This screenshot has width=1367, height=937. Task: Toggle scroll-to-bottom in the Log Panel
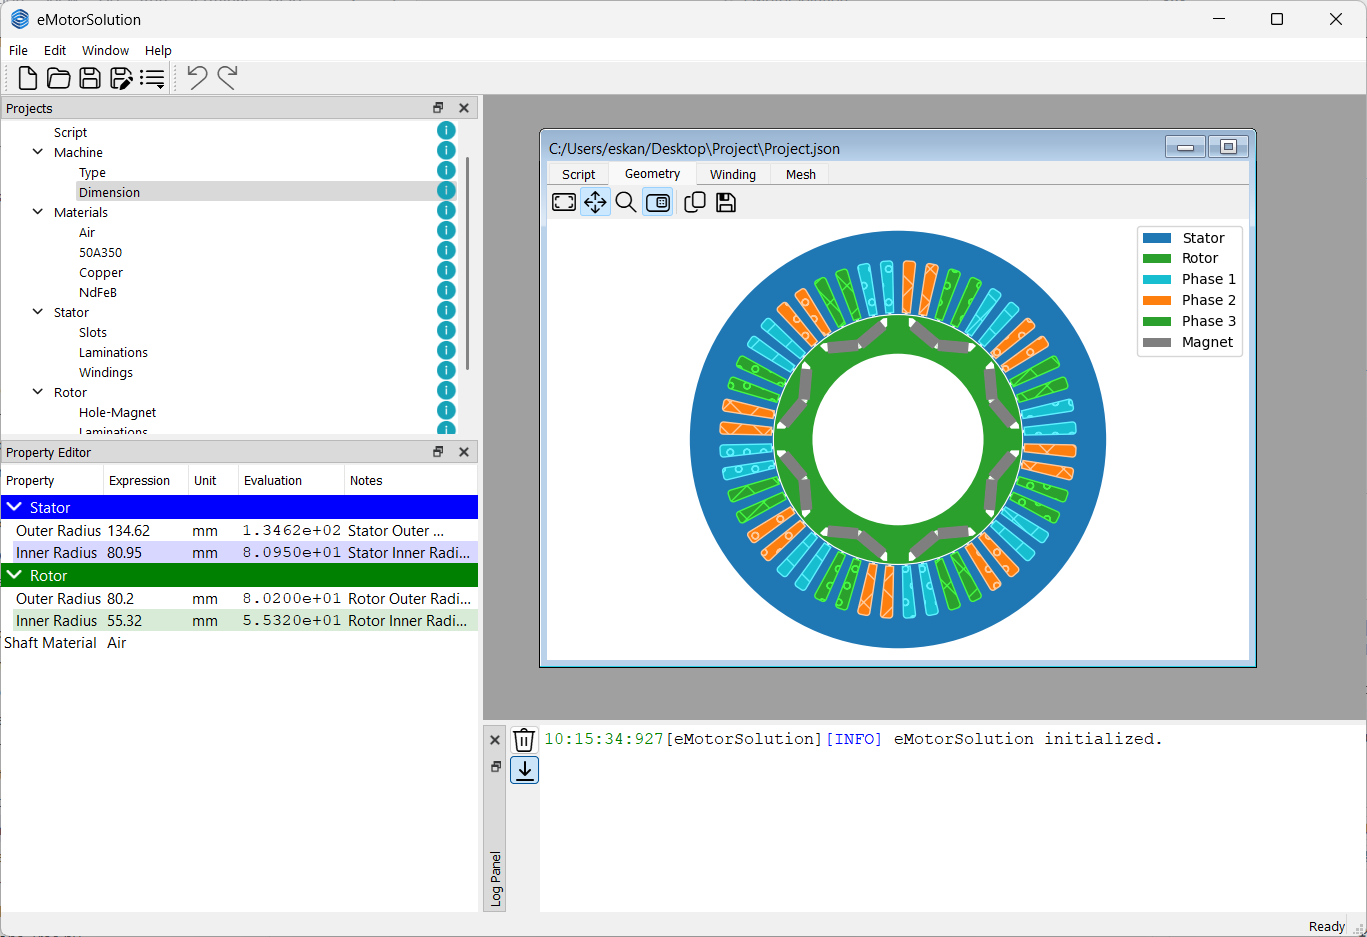[x=524, y=770]
